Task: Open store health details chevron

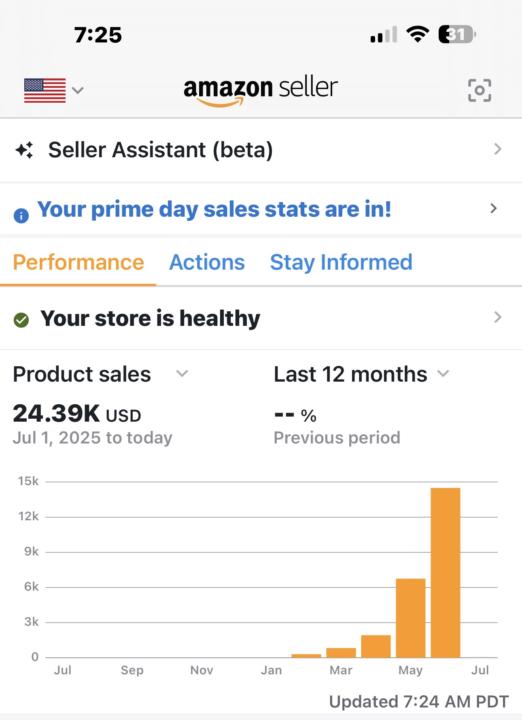Action: coord(498,317)
